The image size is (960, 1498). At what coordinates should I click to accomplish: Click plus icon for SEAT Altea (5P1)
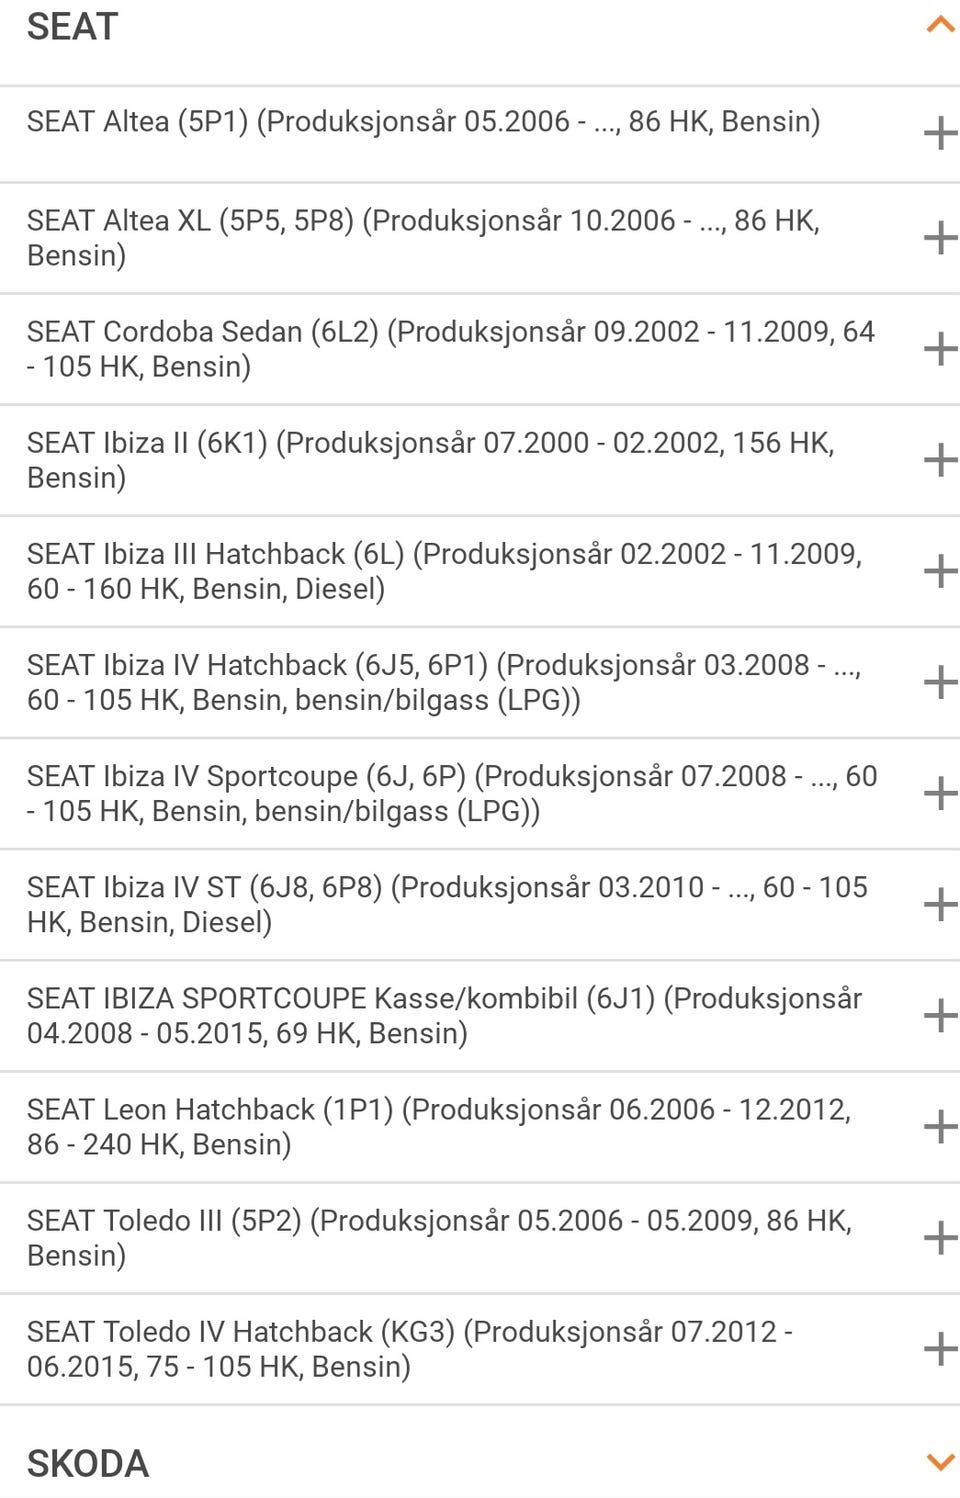point(939,133)
